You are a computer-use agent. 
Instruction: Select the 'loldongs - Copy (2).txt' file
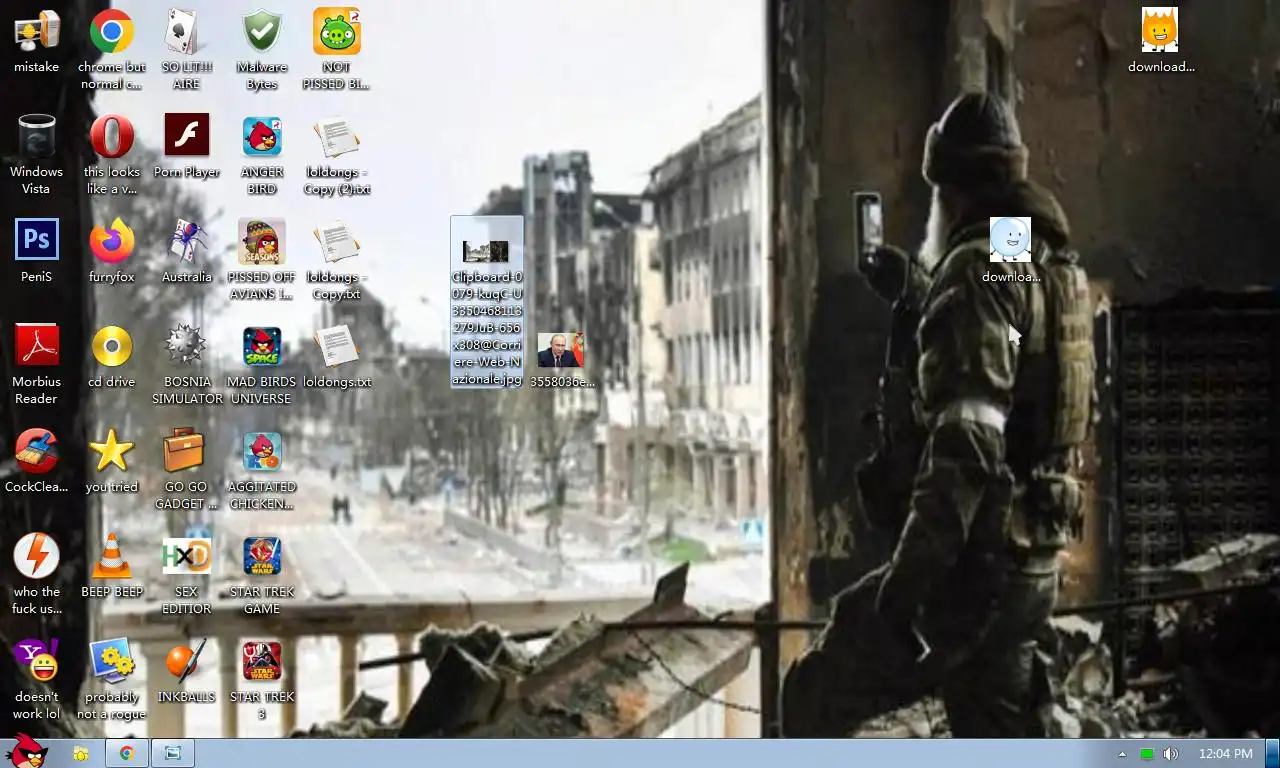(x=337, y=154)
